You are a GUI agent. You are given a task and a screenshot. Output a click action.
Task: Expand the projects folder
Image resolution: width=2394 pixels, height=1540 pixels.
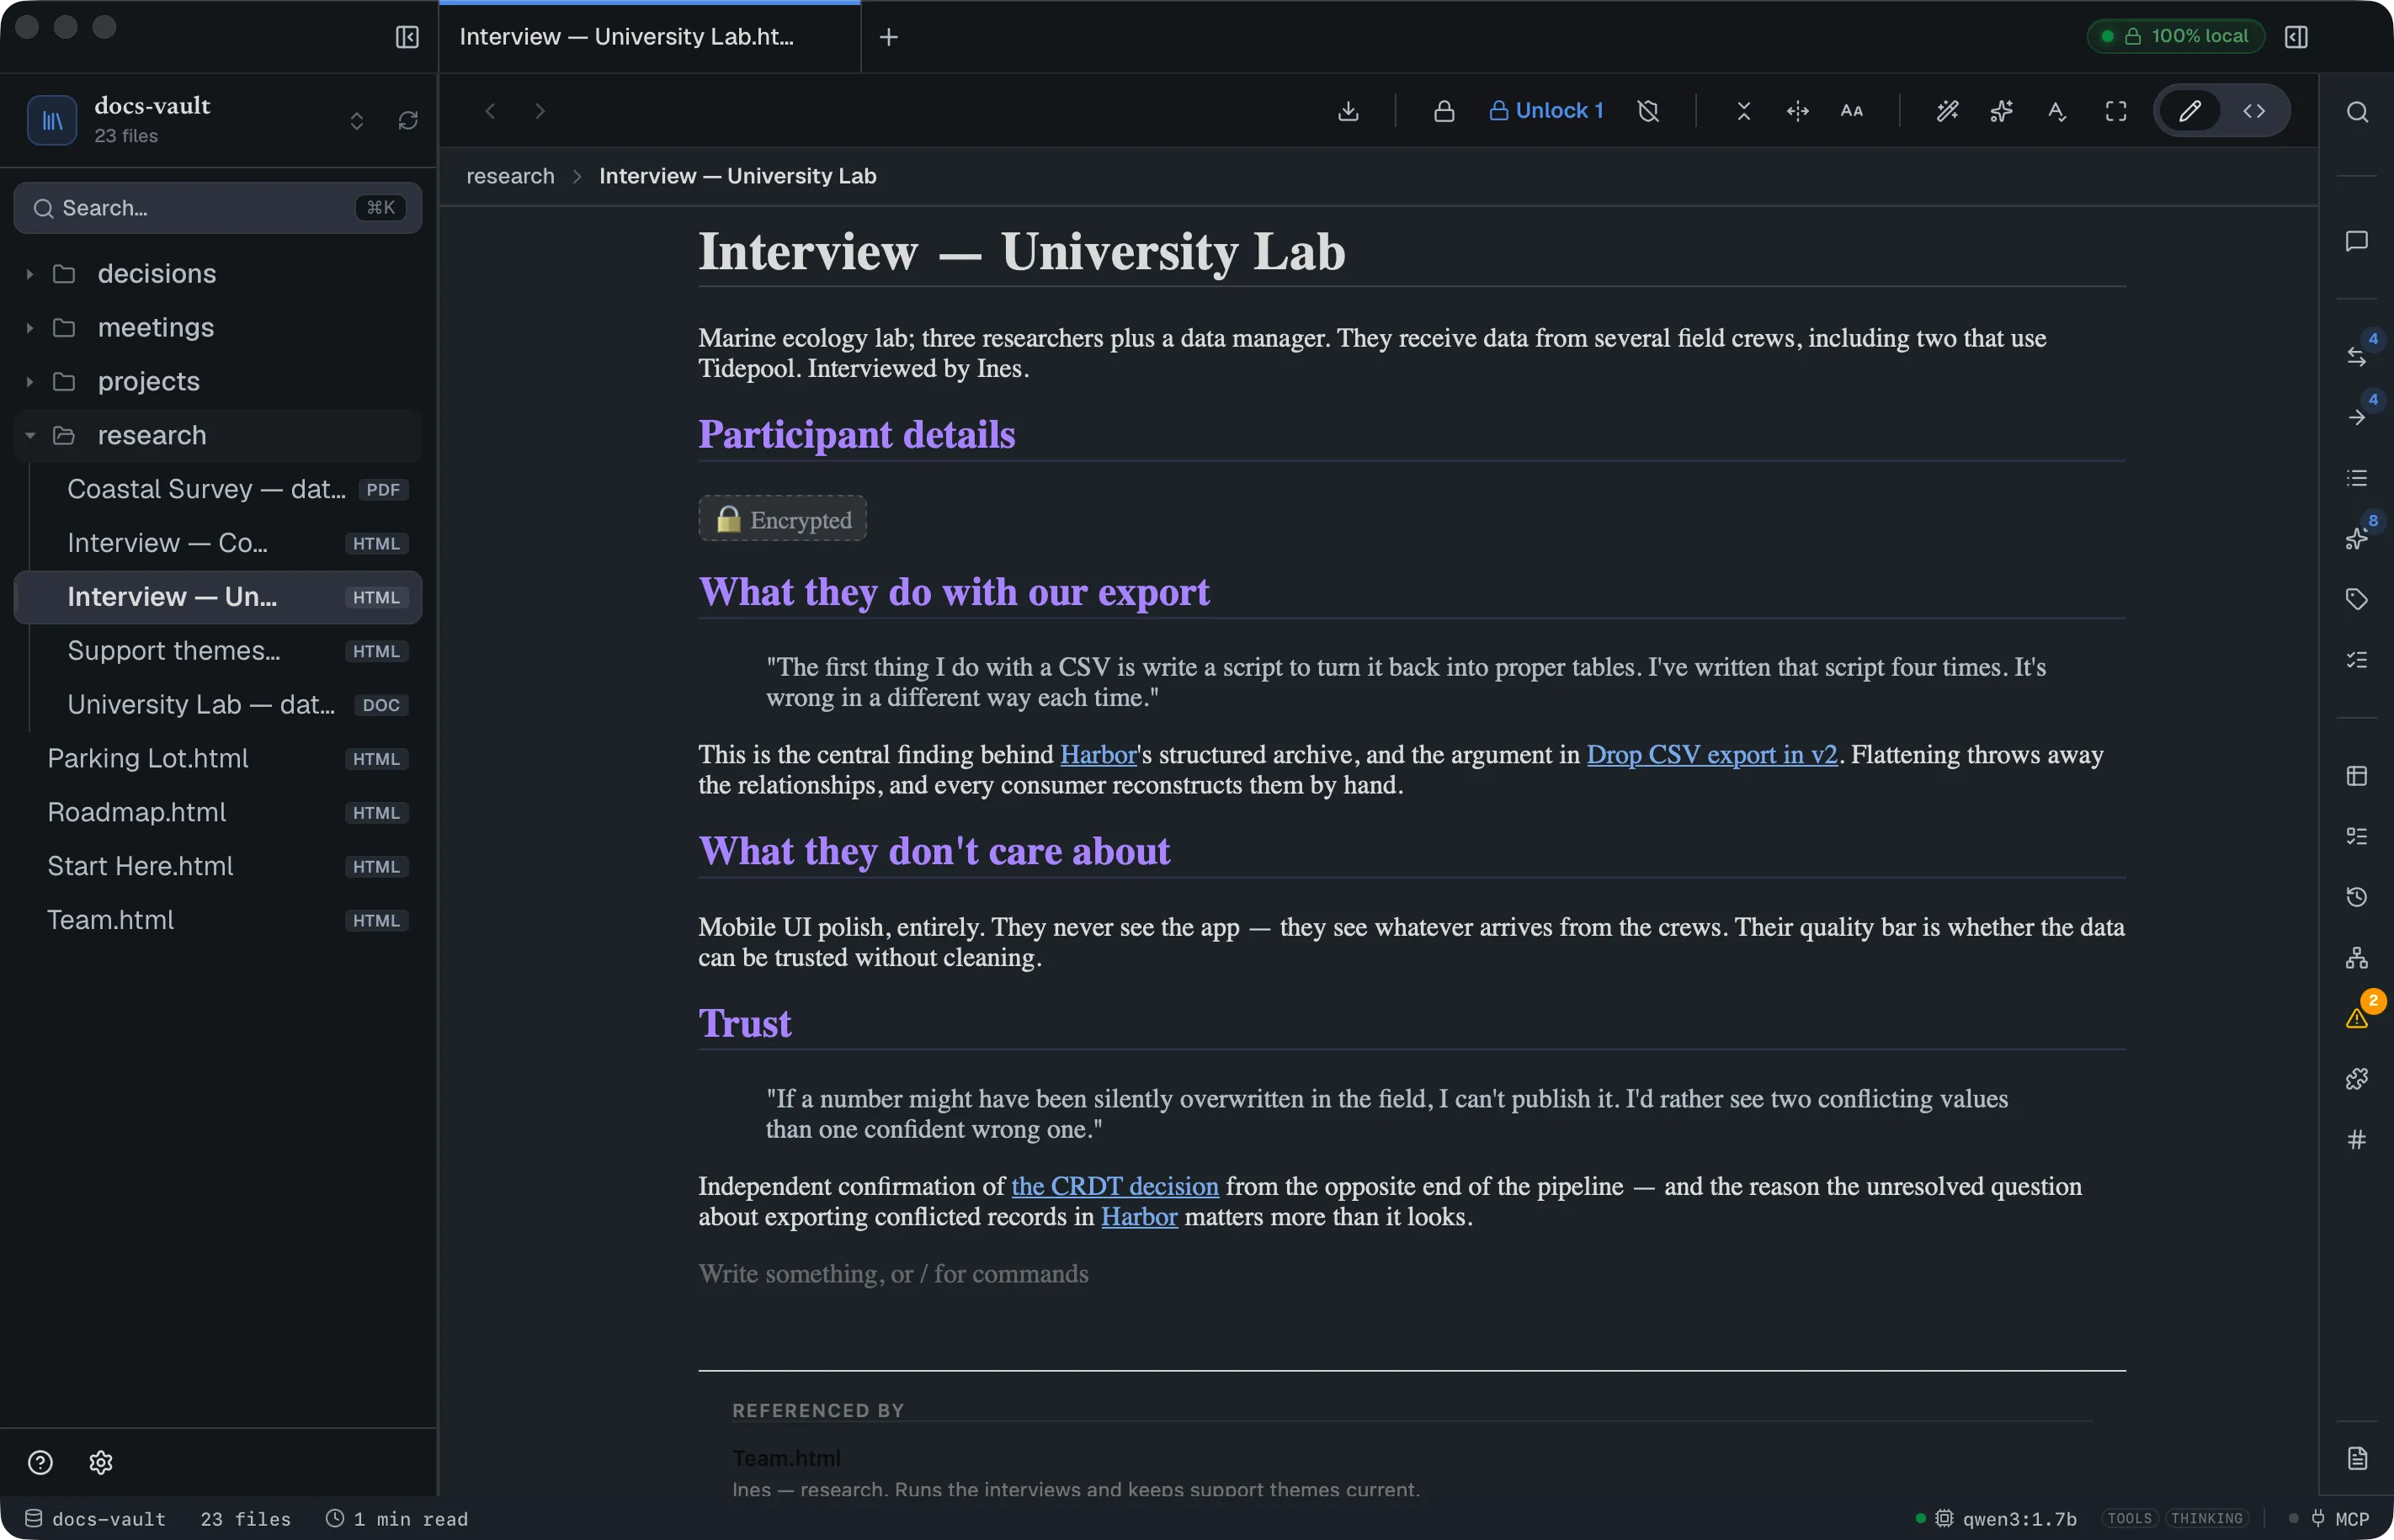[218, 382]
